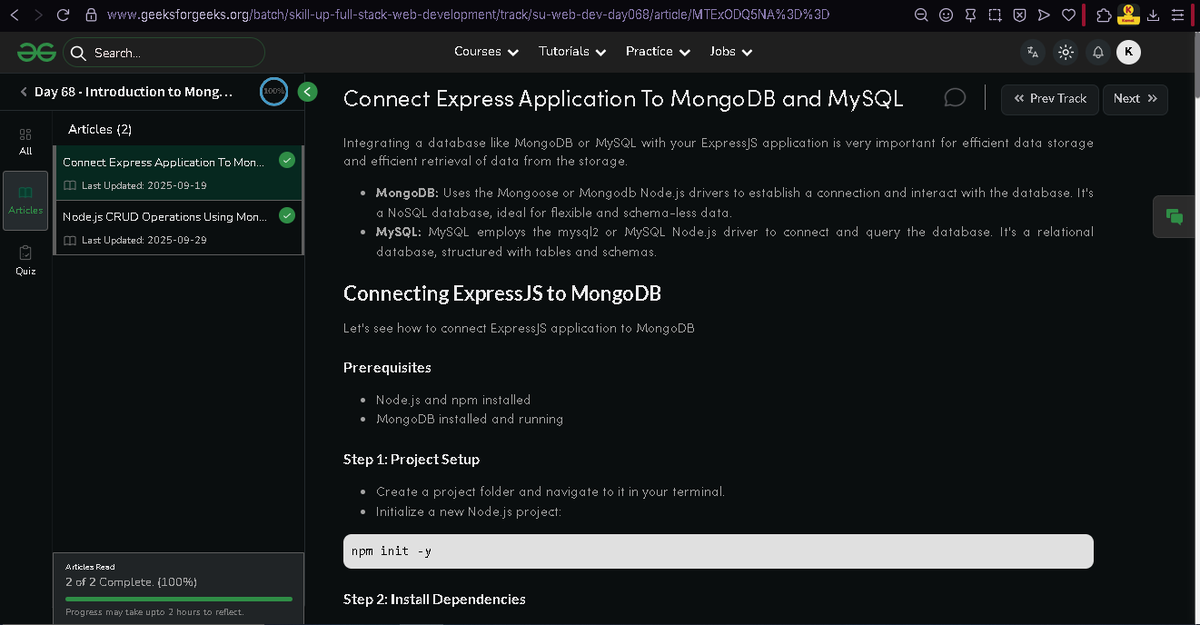
Task: Click the green checkmark on Node.js CRUD article
Action: (x=287, y=214)
